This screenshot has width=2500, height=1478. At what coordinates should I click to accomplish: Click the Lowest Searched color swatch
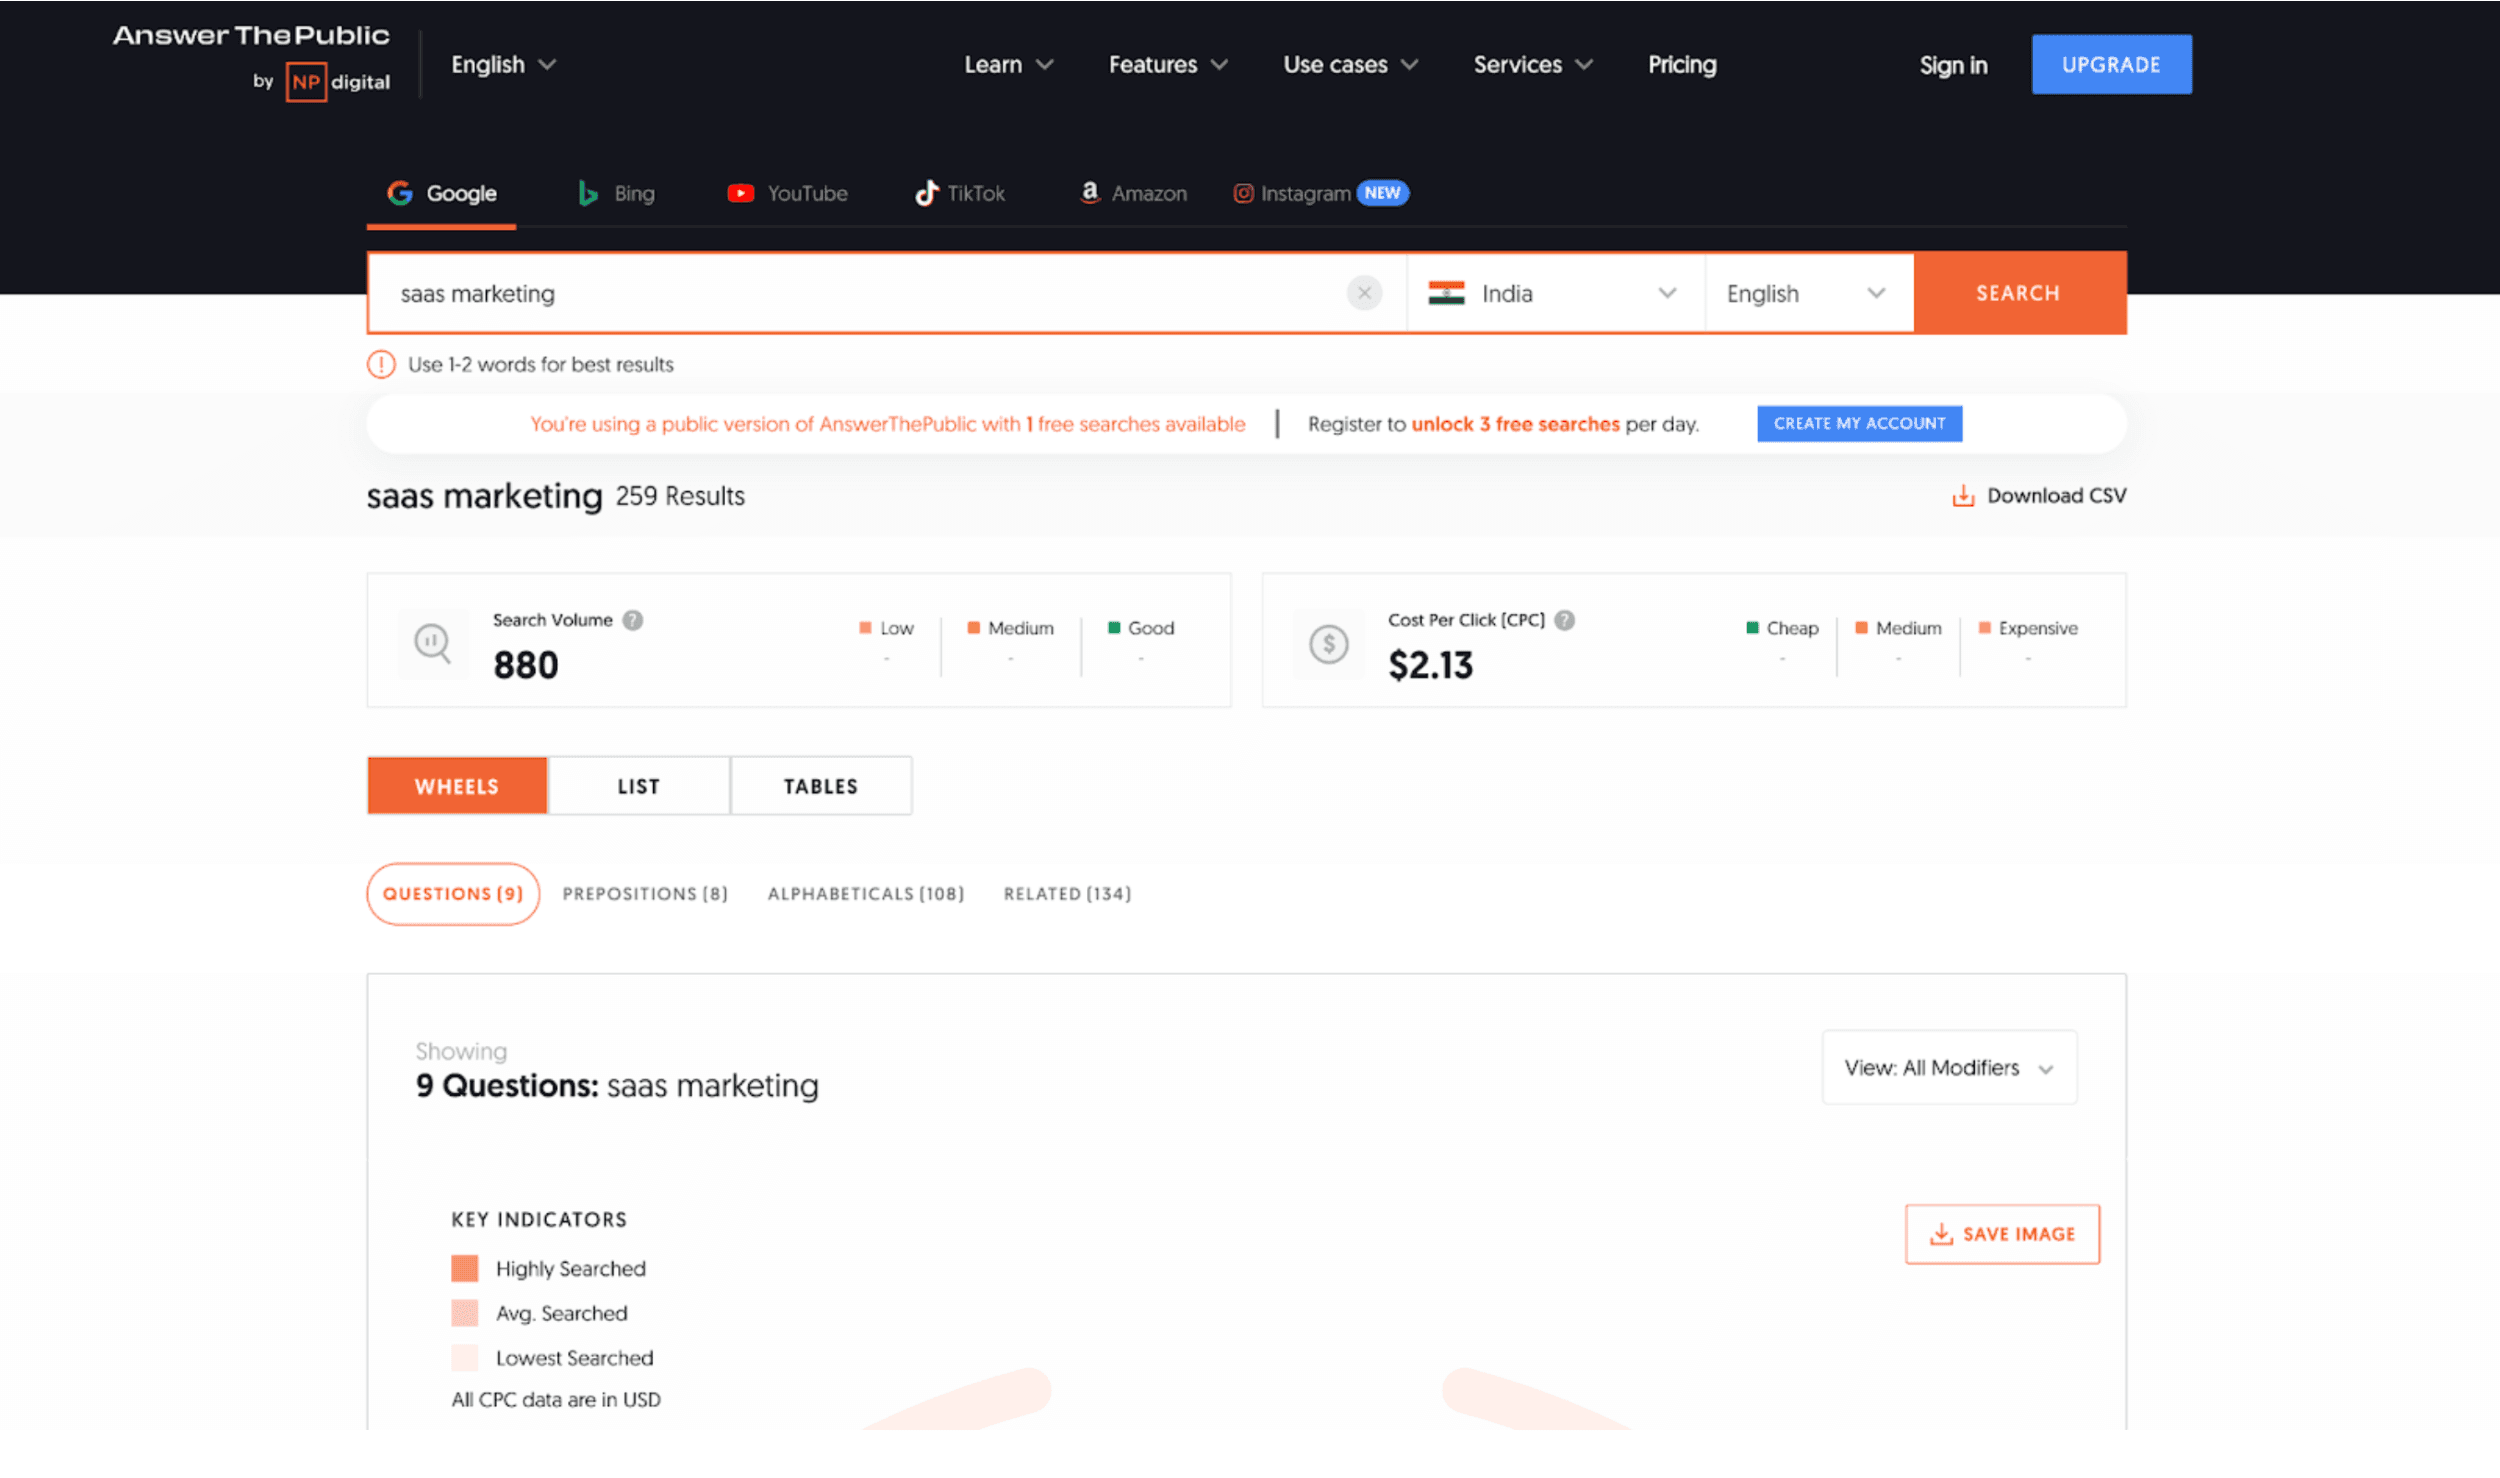pyautogui.click(x=465, y=1358)
